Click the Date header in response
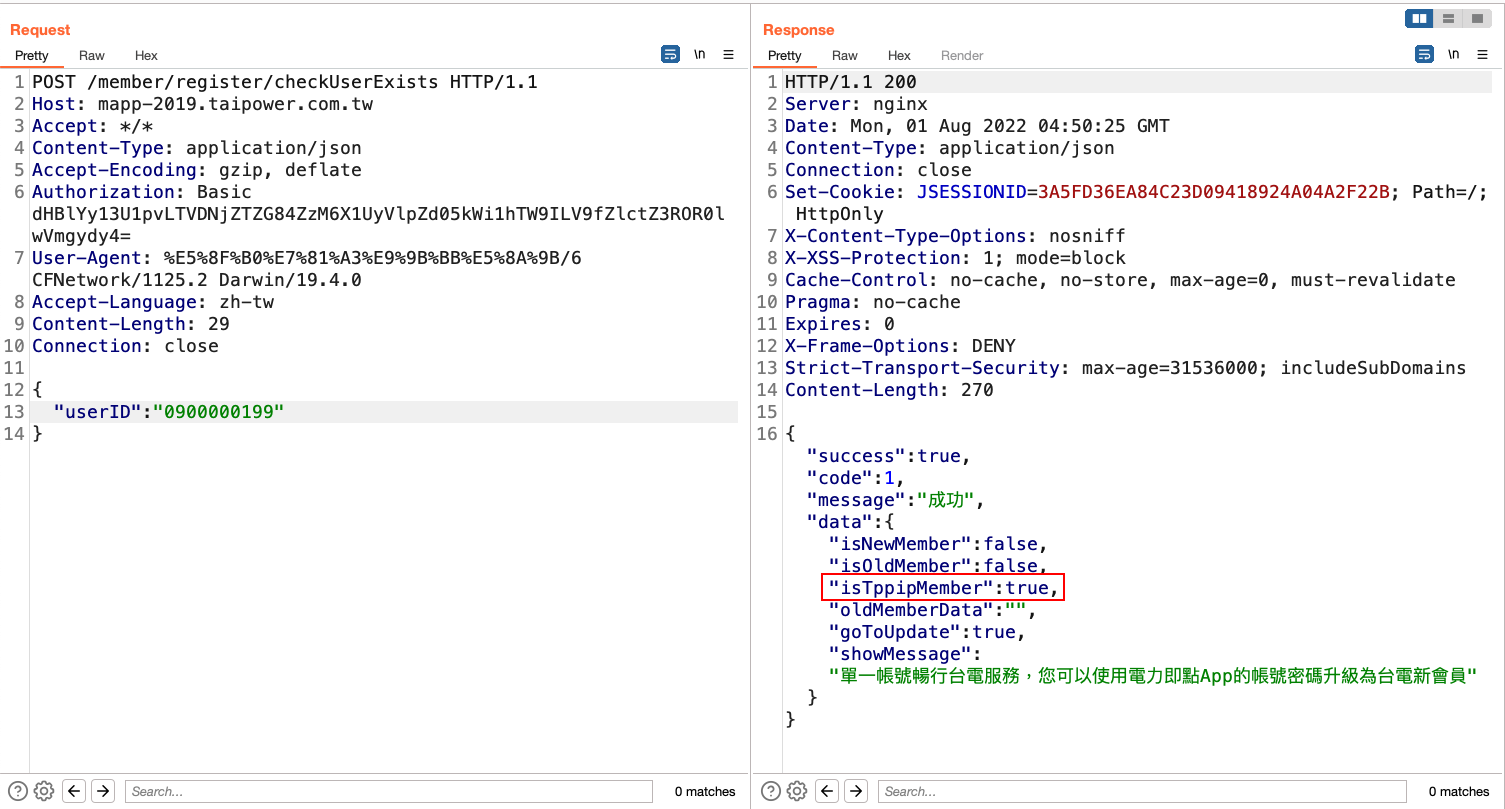Image resolution: width=1505 pixels, height=809 pixels. pos(977,126)
